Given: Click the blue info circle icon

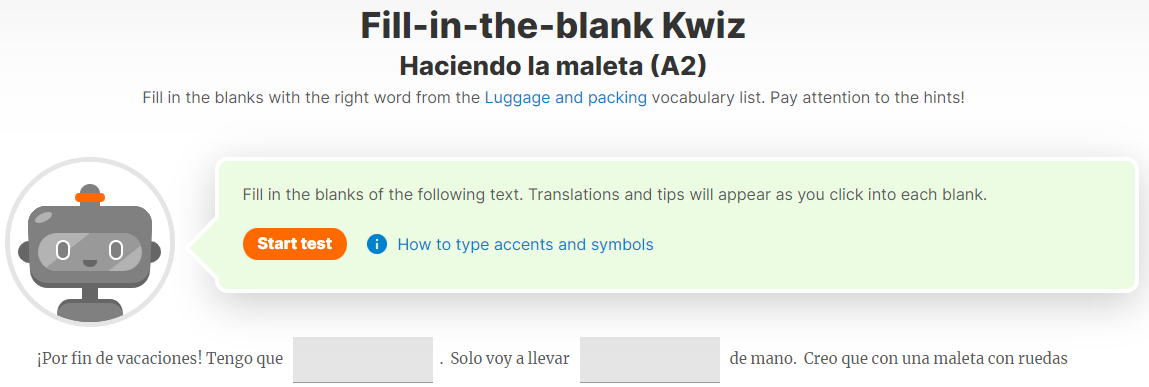Looking at the screenshot, I should (x=377, y=244).
